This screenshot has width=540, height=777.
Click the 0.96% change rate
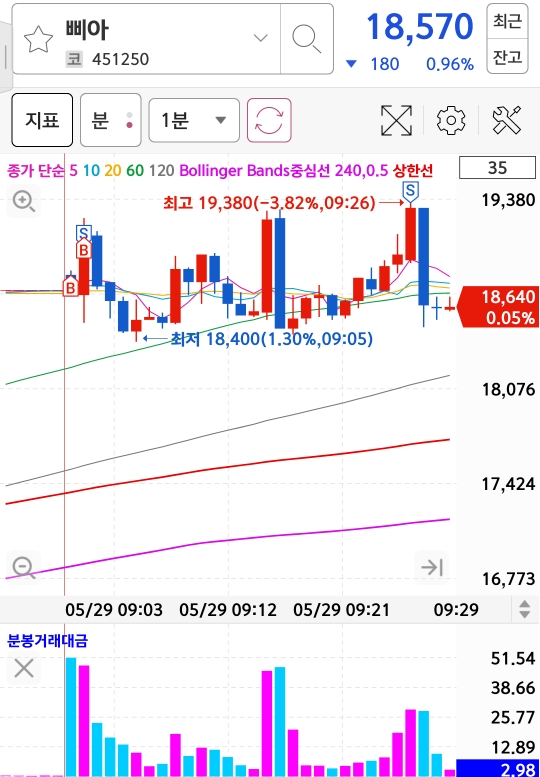tap(450, 64)
